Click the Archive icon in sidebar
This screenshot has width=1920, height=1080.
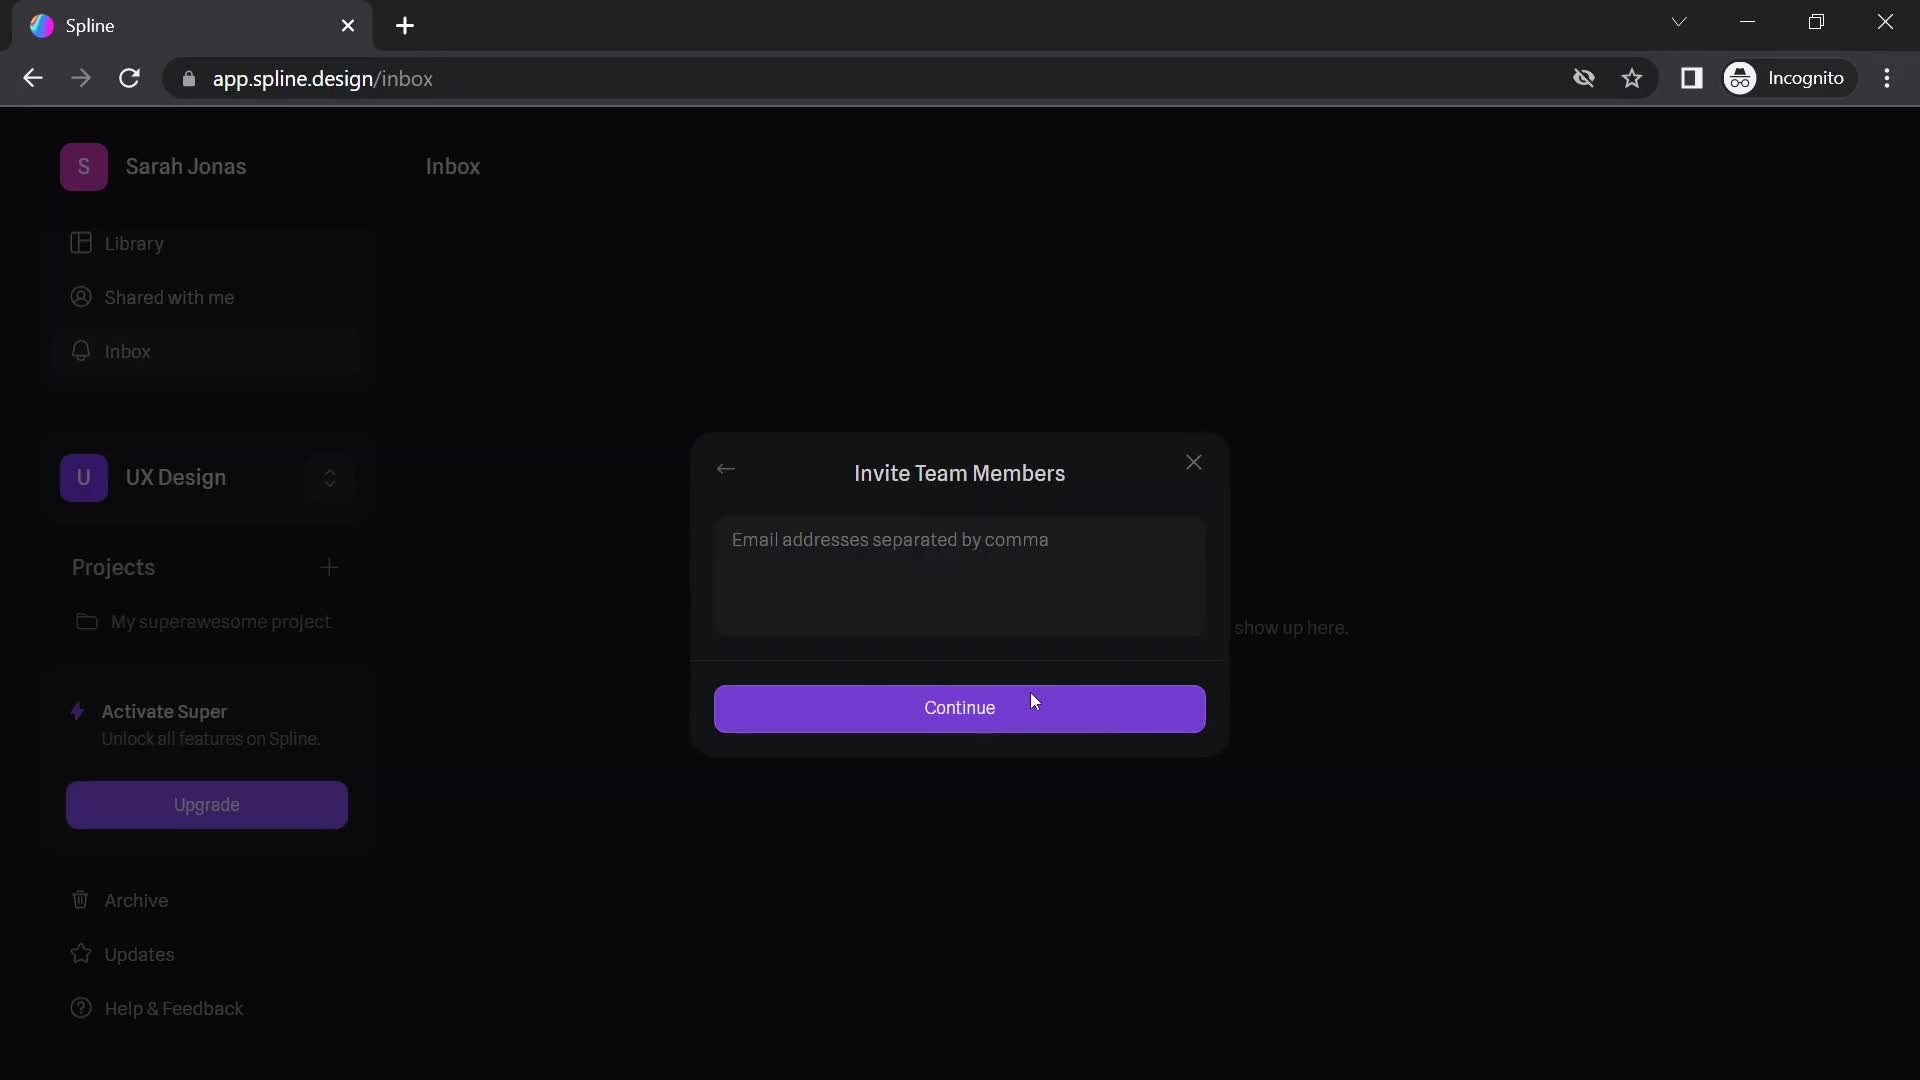coord(79,899)
